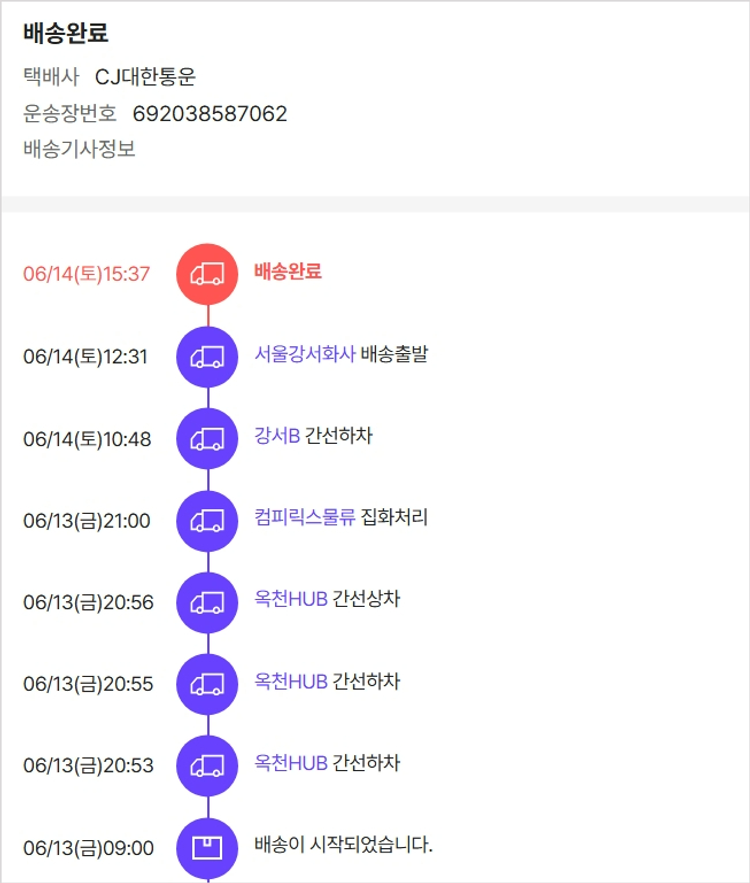
Task: Click the 06/13(금)09:00 timestamp
Action: point(88,848)
